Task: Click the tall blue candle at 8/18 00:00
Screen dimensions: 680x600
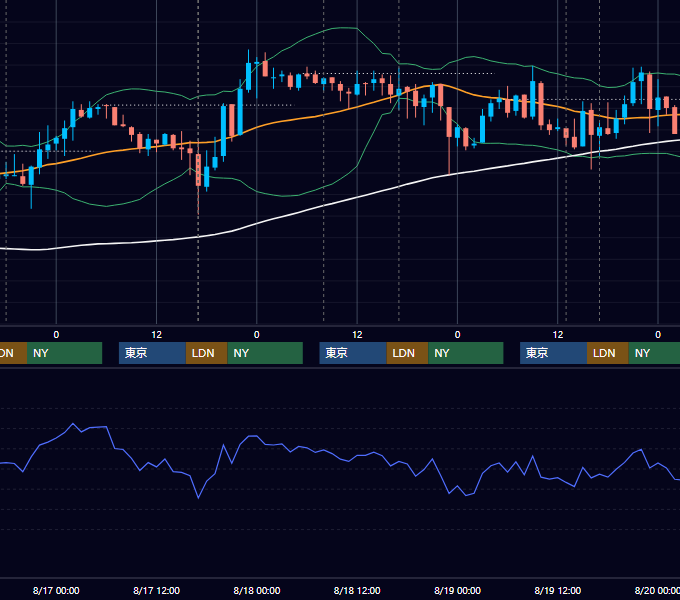Action: click(248, 76)
